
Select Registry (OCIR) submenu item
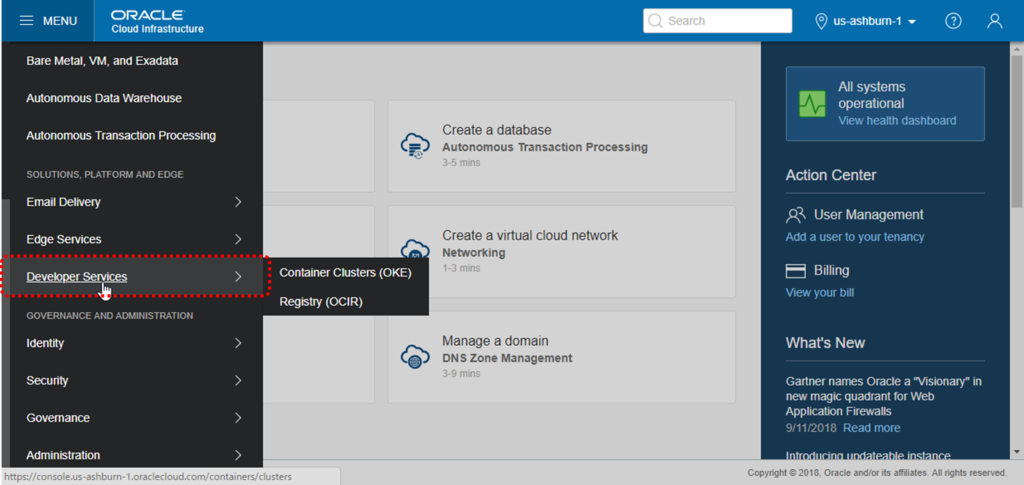coord(345,302)
